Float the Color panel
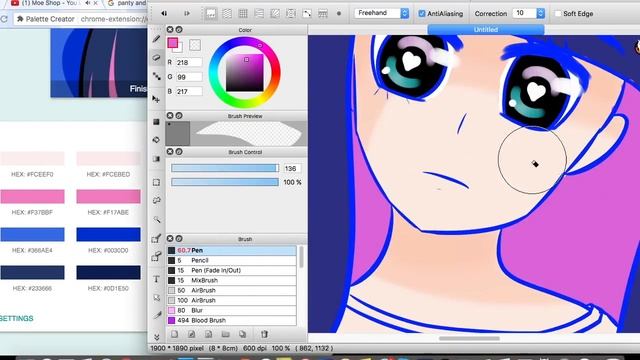The height and width of the screenshot is (360, 640). [179, 29]
